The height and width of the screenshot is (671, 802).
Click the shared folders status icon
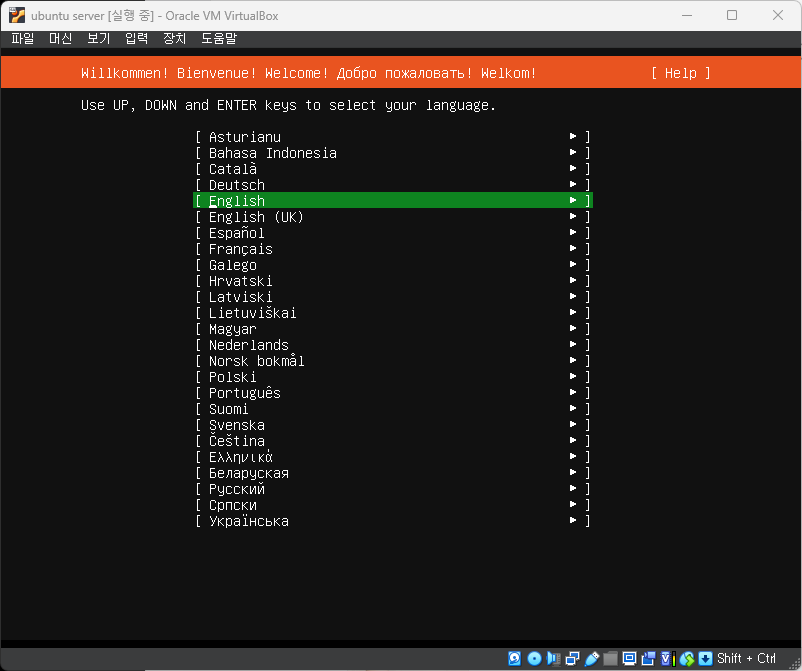pyautogui.click(x=610, y=658)
